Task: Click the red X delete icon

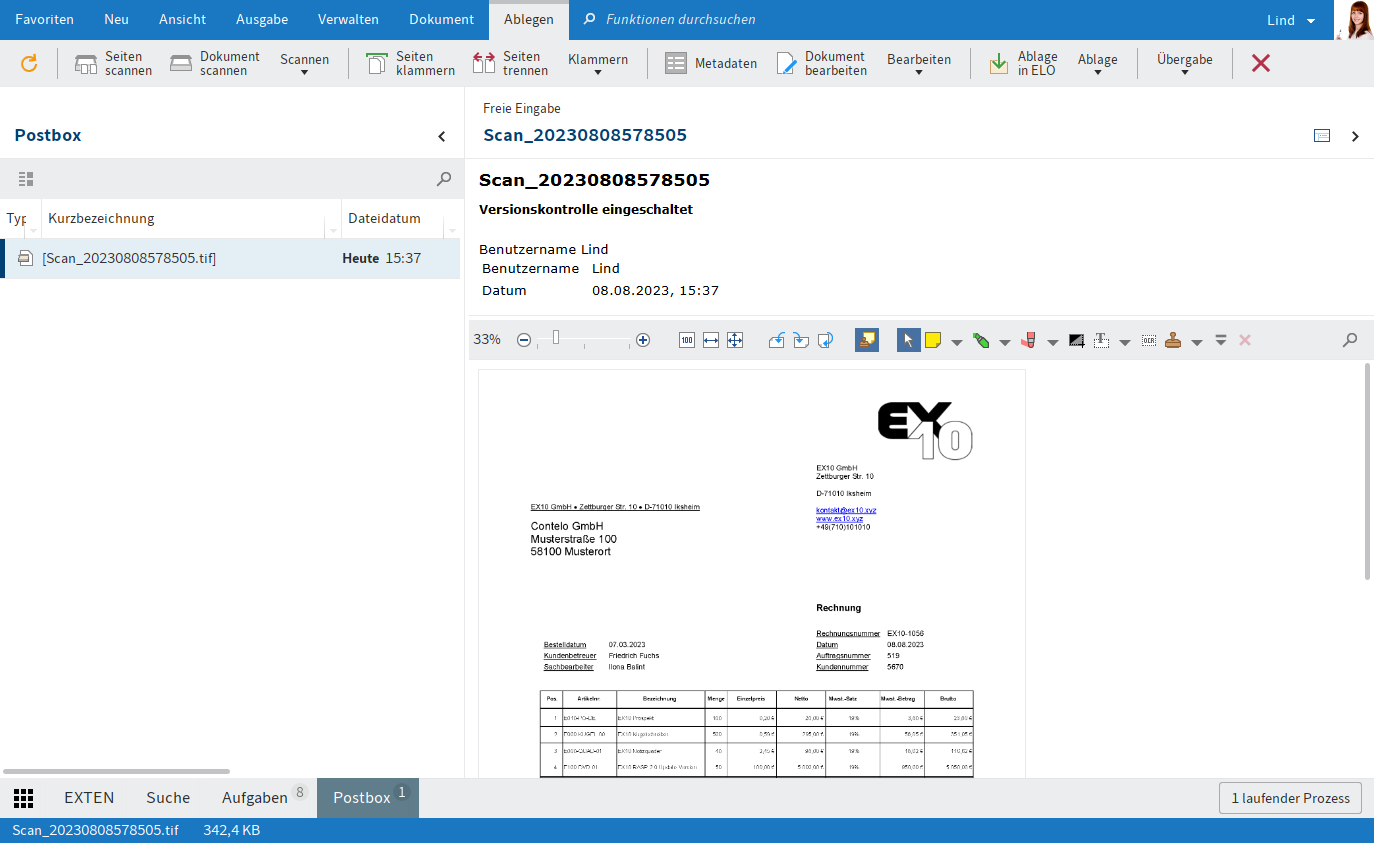Action: pyautogui.click(x=1261, y=64)
